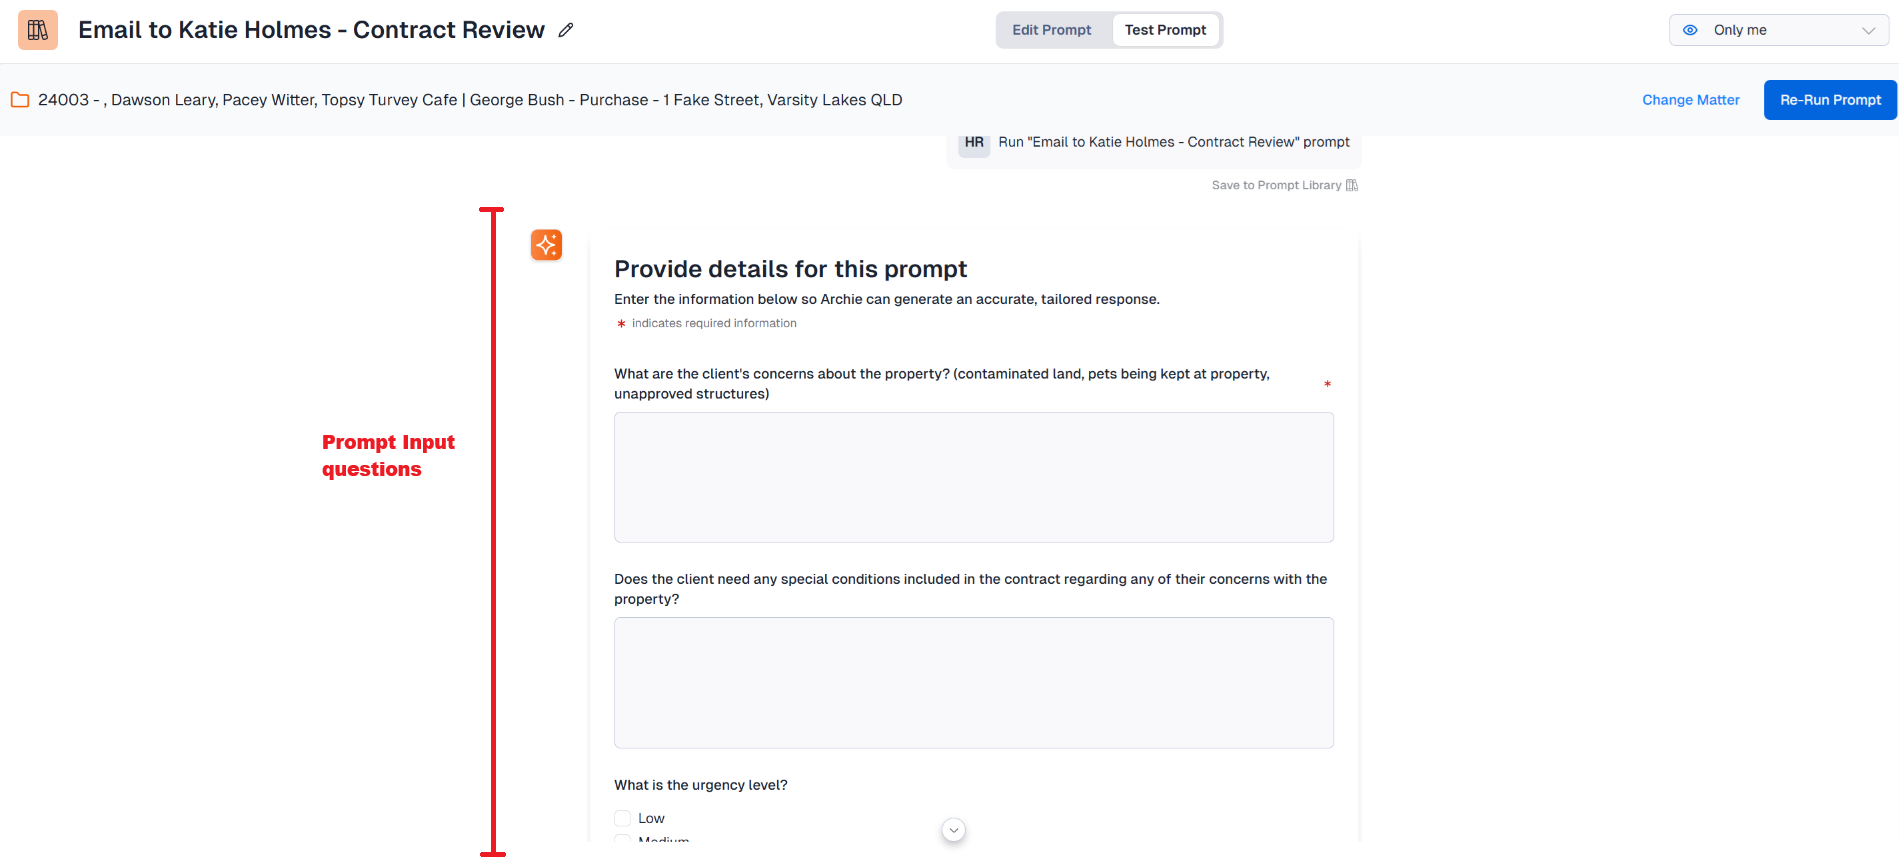Click the HR user avatar badge
This screenshot has height=864, width=1899.
(974, 143)
